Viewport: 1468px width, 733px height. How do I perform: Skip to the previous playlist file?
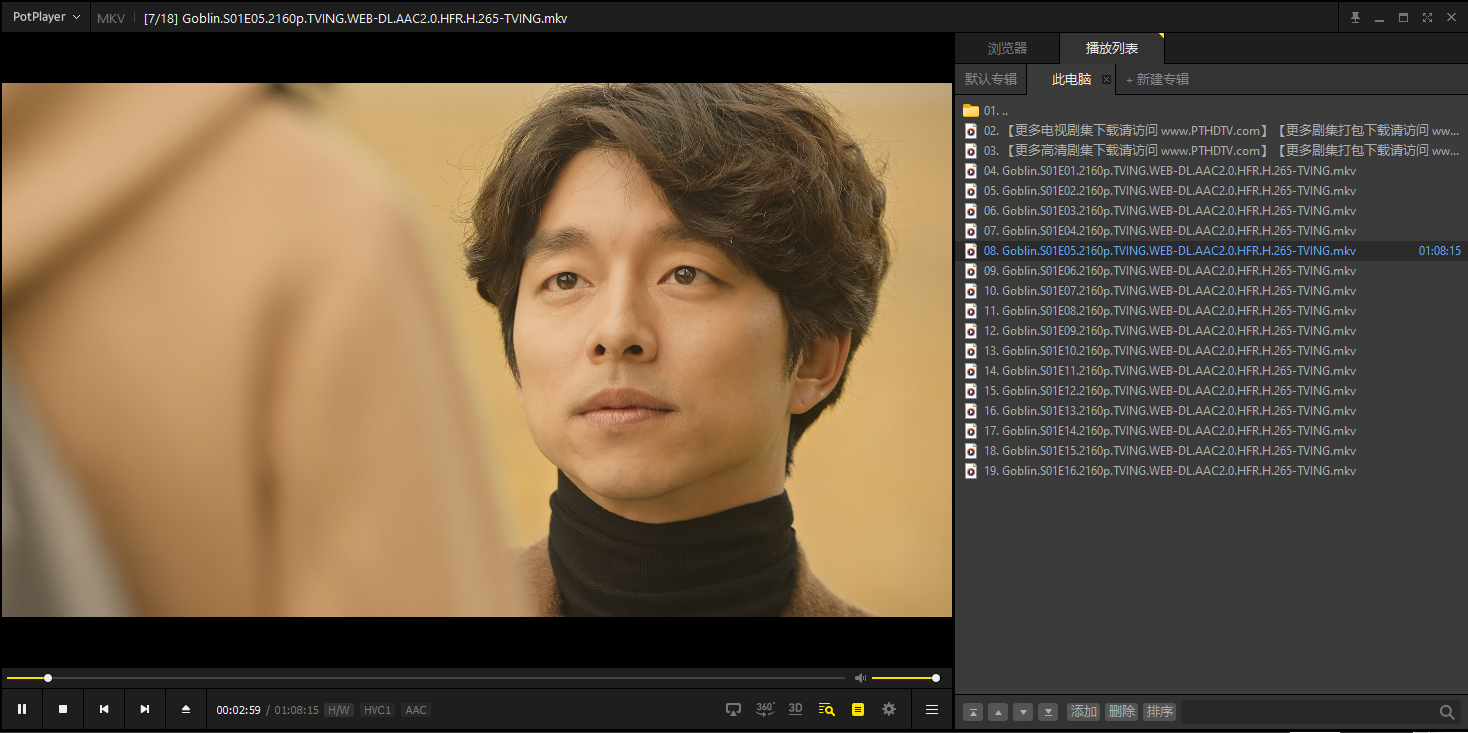[104, 709]
